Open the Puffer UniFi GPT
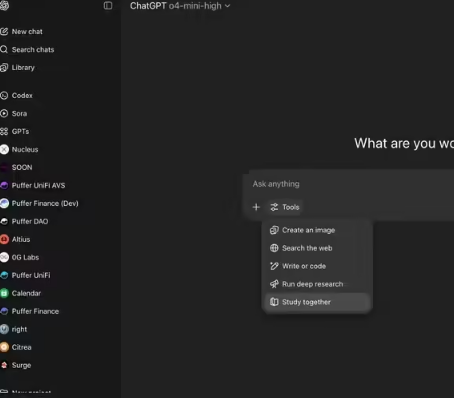The image size is (454, 398). point(31,276)
